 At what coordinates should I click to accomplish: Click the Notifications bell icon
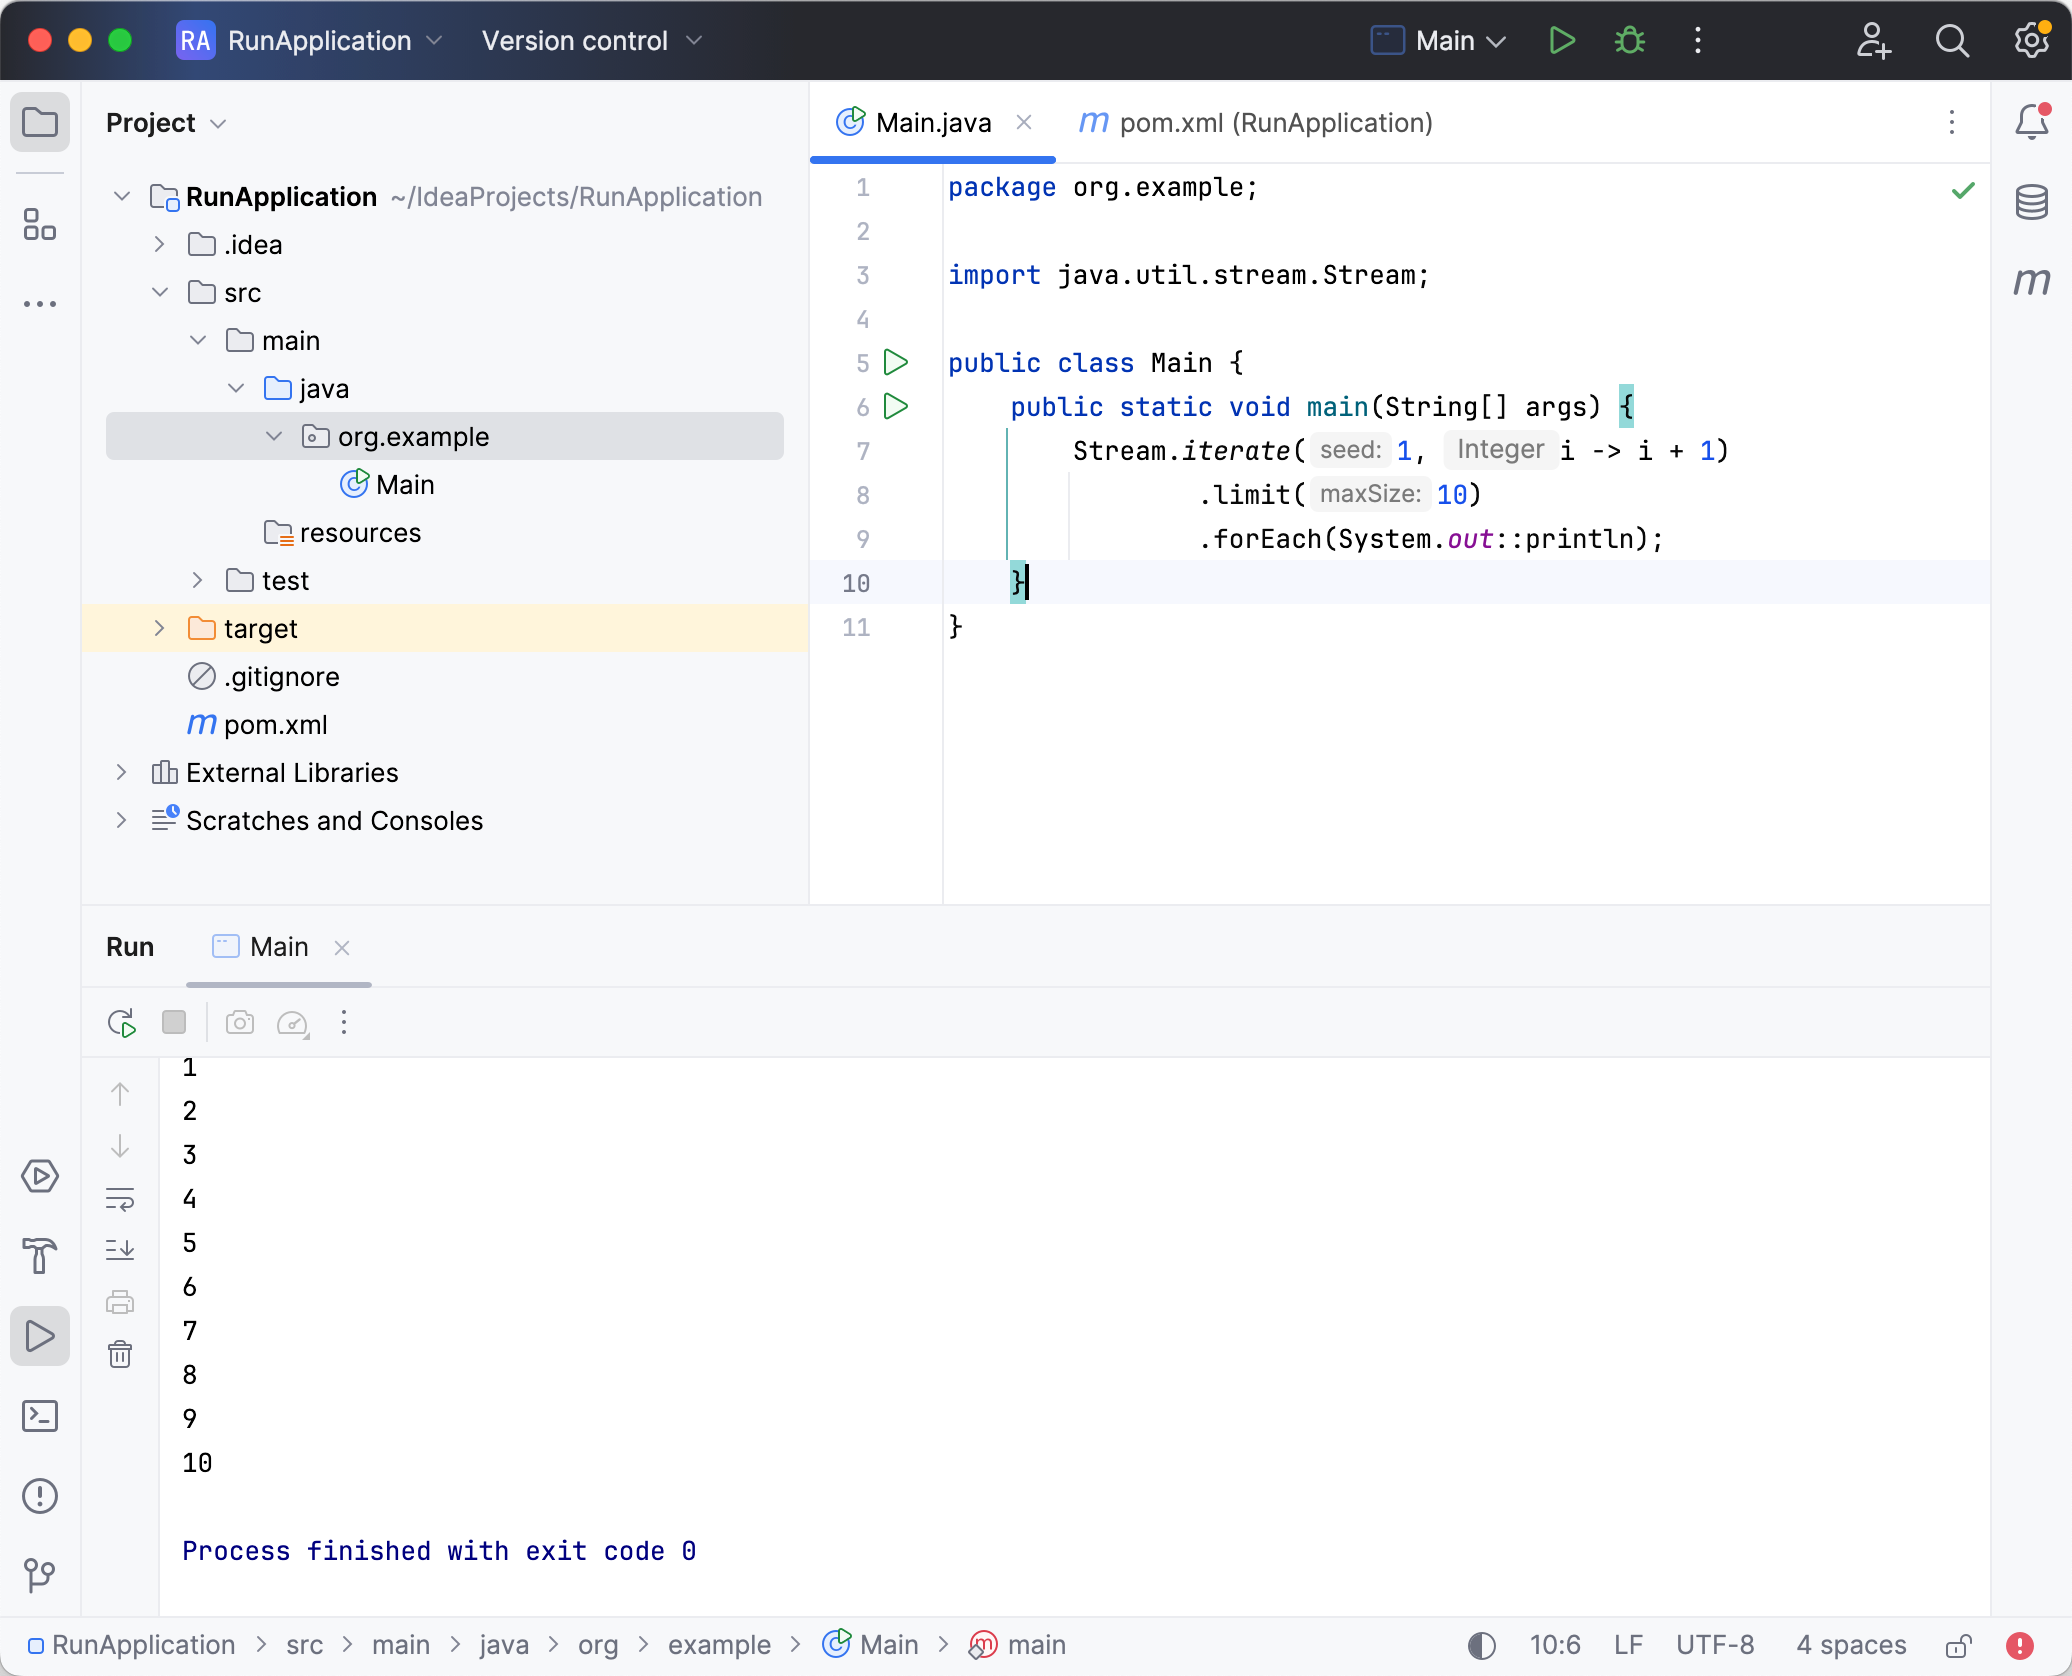coord(2031,122)
